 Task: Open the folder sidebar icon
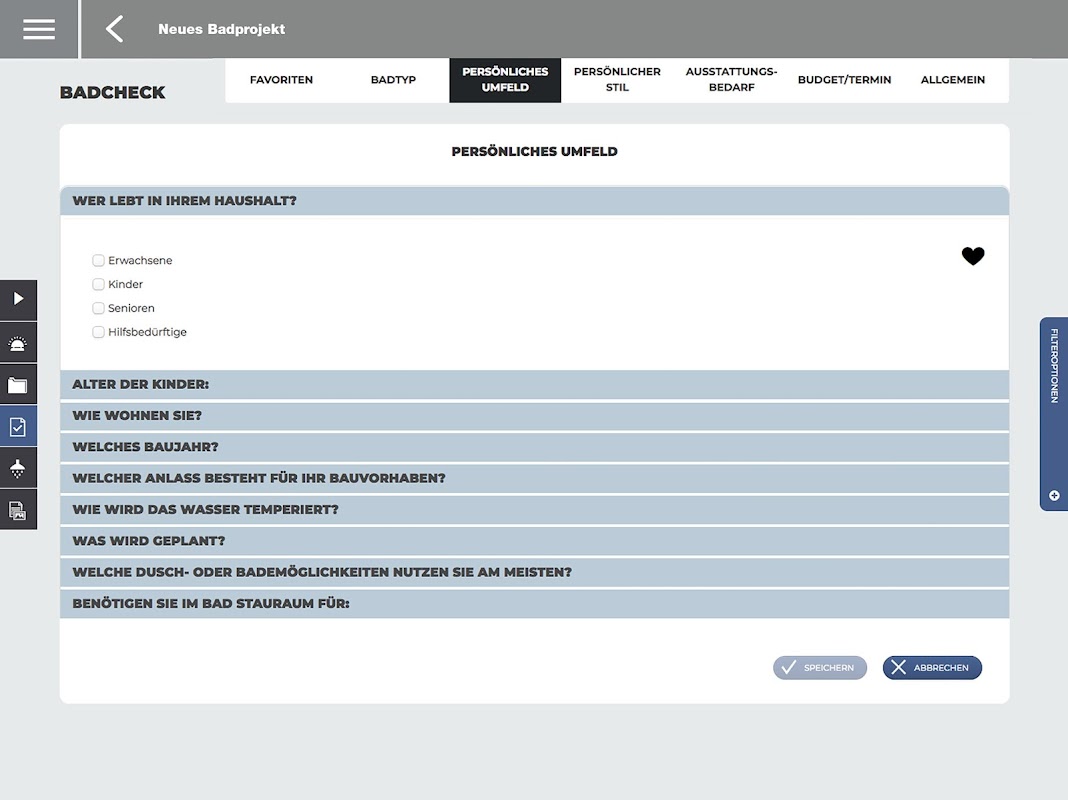tap(18, 385)
